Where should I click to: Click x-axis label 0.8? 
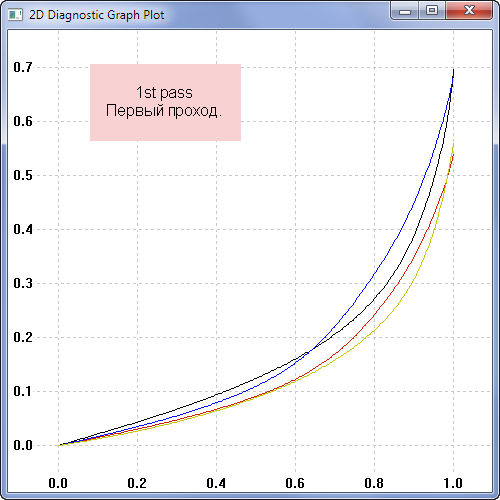(374, 483)
